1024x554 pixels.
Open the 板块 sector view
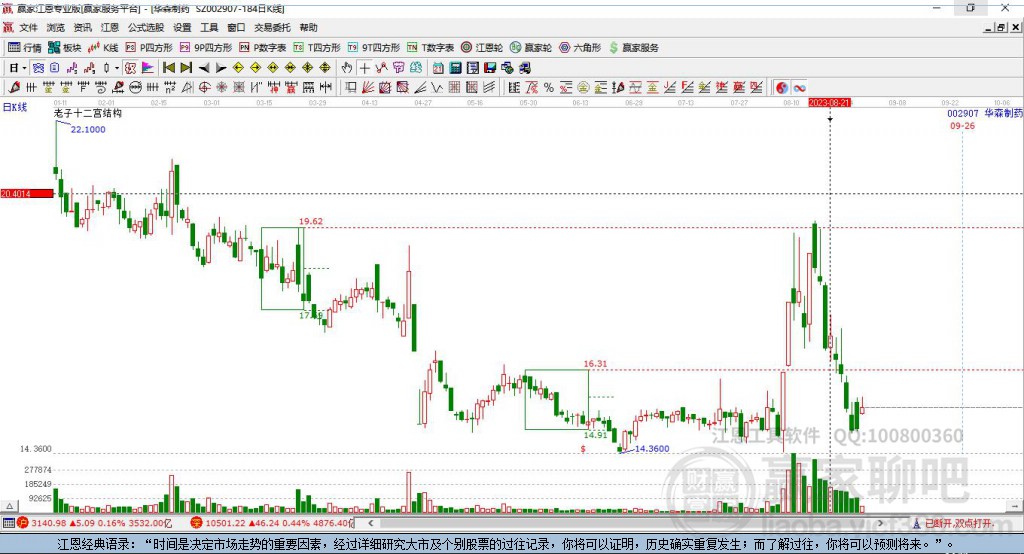pyautogui.click(x=65, y=48)
